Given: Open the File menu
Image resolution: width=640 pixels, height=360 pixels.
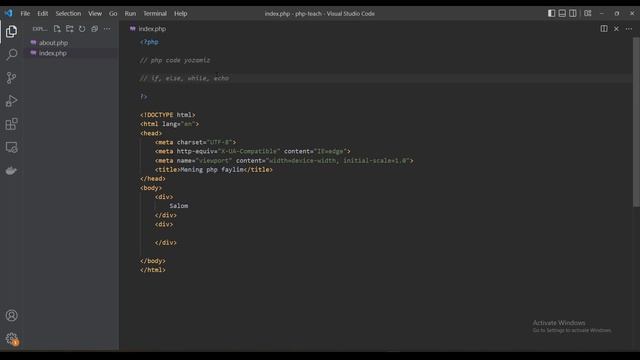Looking at the screenshot, I should coord(25,13).
